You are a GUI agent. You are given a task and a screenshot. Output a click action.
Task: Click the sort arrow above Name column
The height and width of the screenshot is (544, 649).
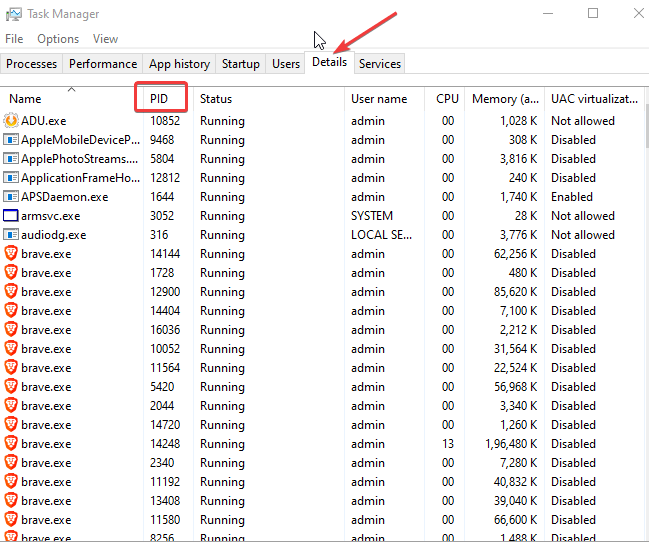pos(71,89)
